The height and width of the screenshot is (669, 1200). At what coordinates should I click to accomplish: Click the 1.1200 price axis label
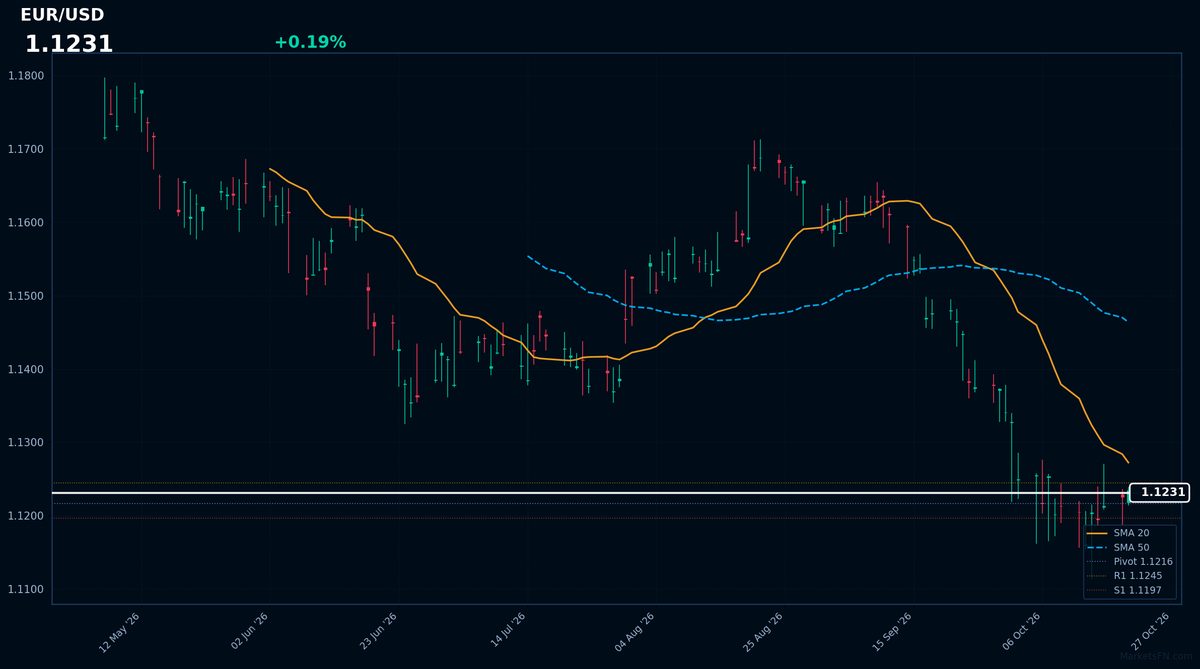[x=26, y=516]
